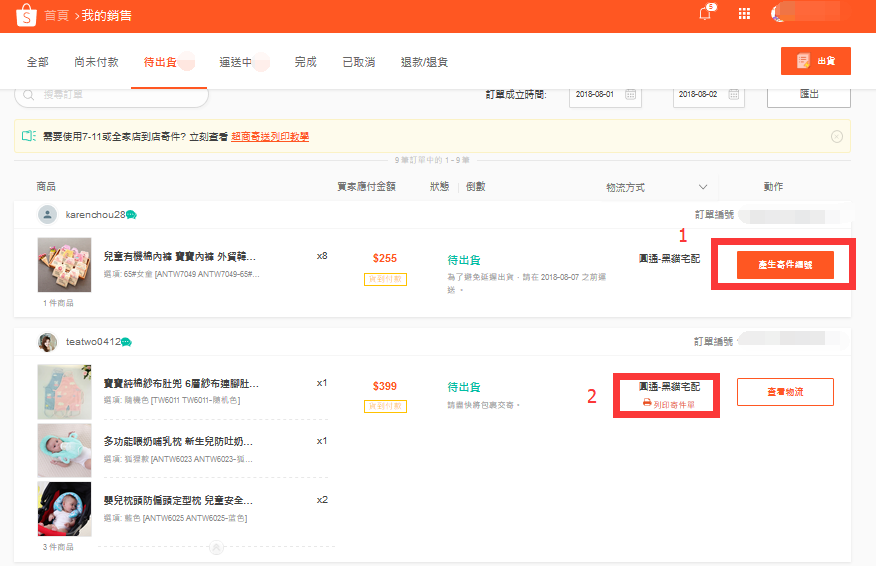Image resolution: width=876 pixels, height=566 pixels.
Task: Expand the 物流方式 filter dropdown
Action: (703, 187)
